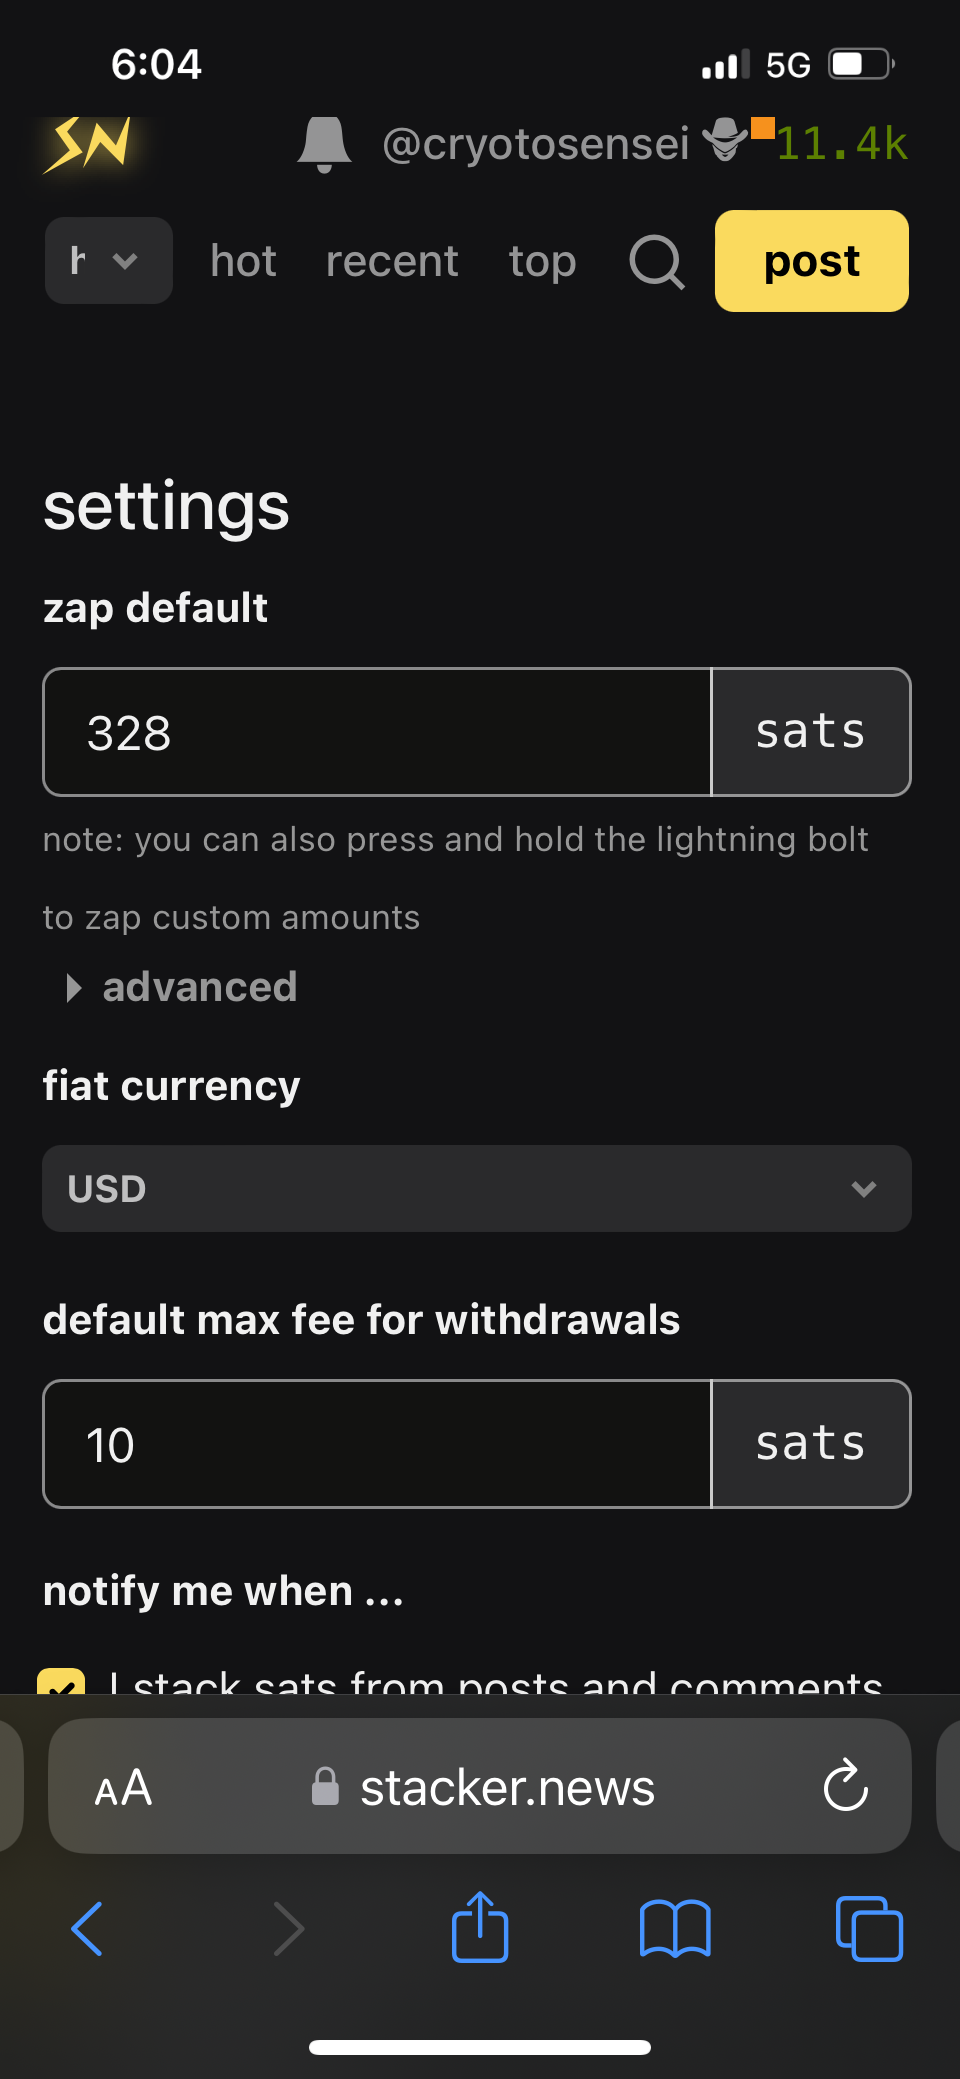This screenshot has height=2079, width=960.
Task: Tap the 11.4k sats wallet balance
Action: 841,144
